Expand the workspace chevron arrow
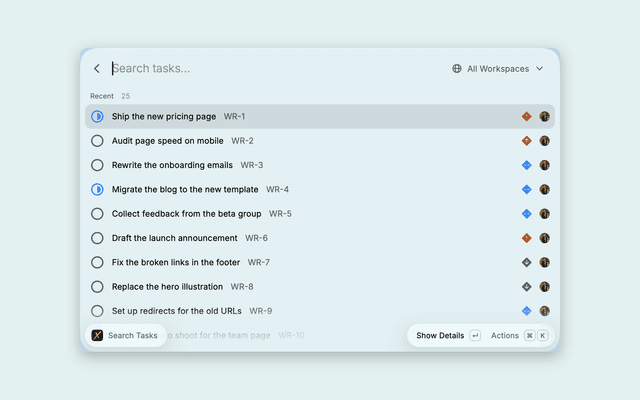This screenshot has width=640, height=400. [x=540, y=69]
